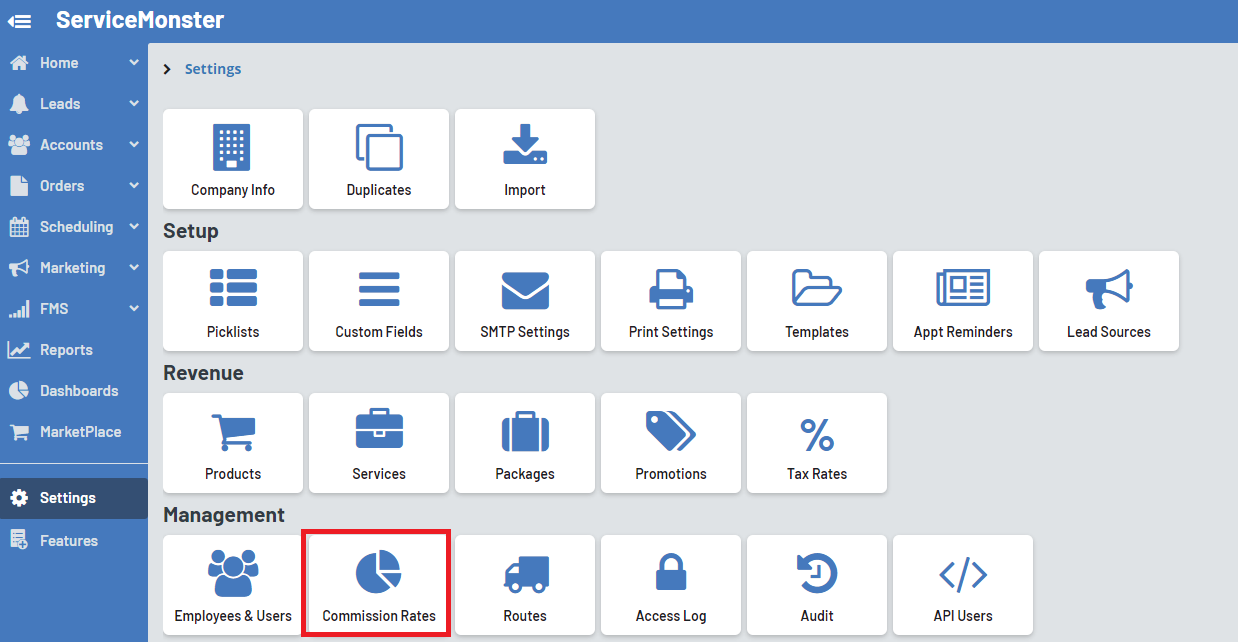
Task: Click the Appt Reminders tile
Action: [x=962, y=301]
